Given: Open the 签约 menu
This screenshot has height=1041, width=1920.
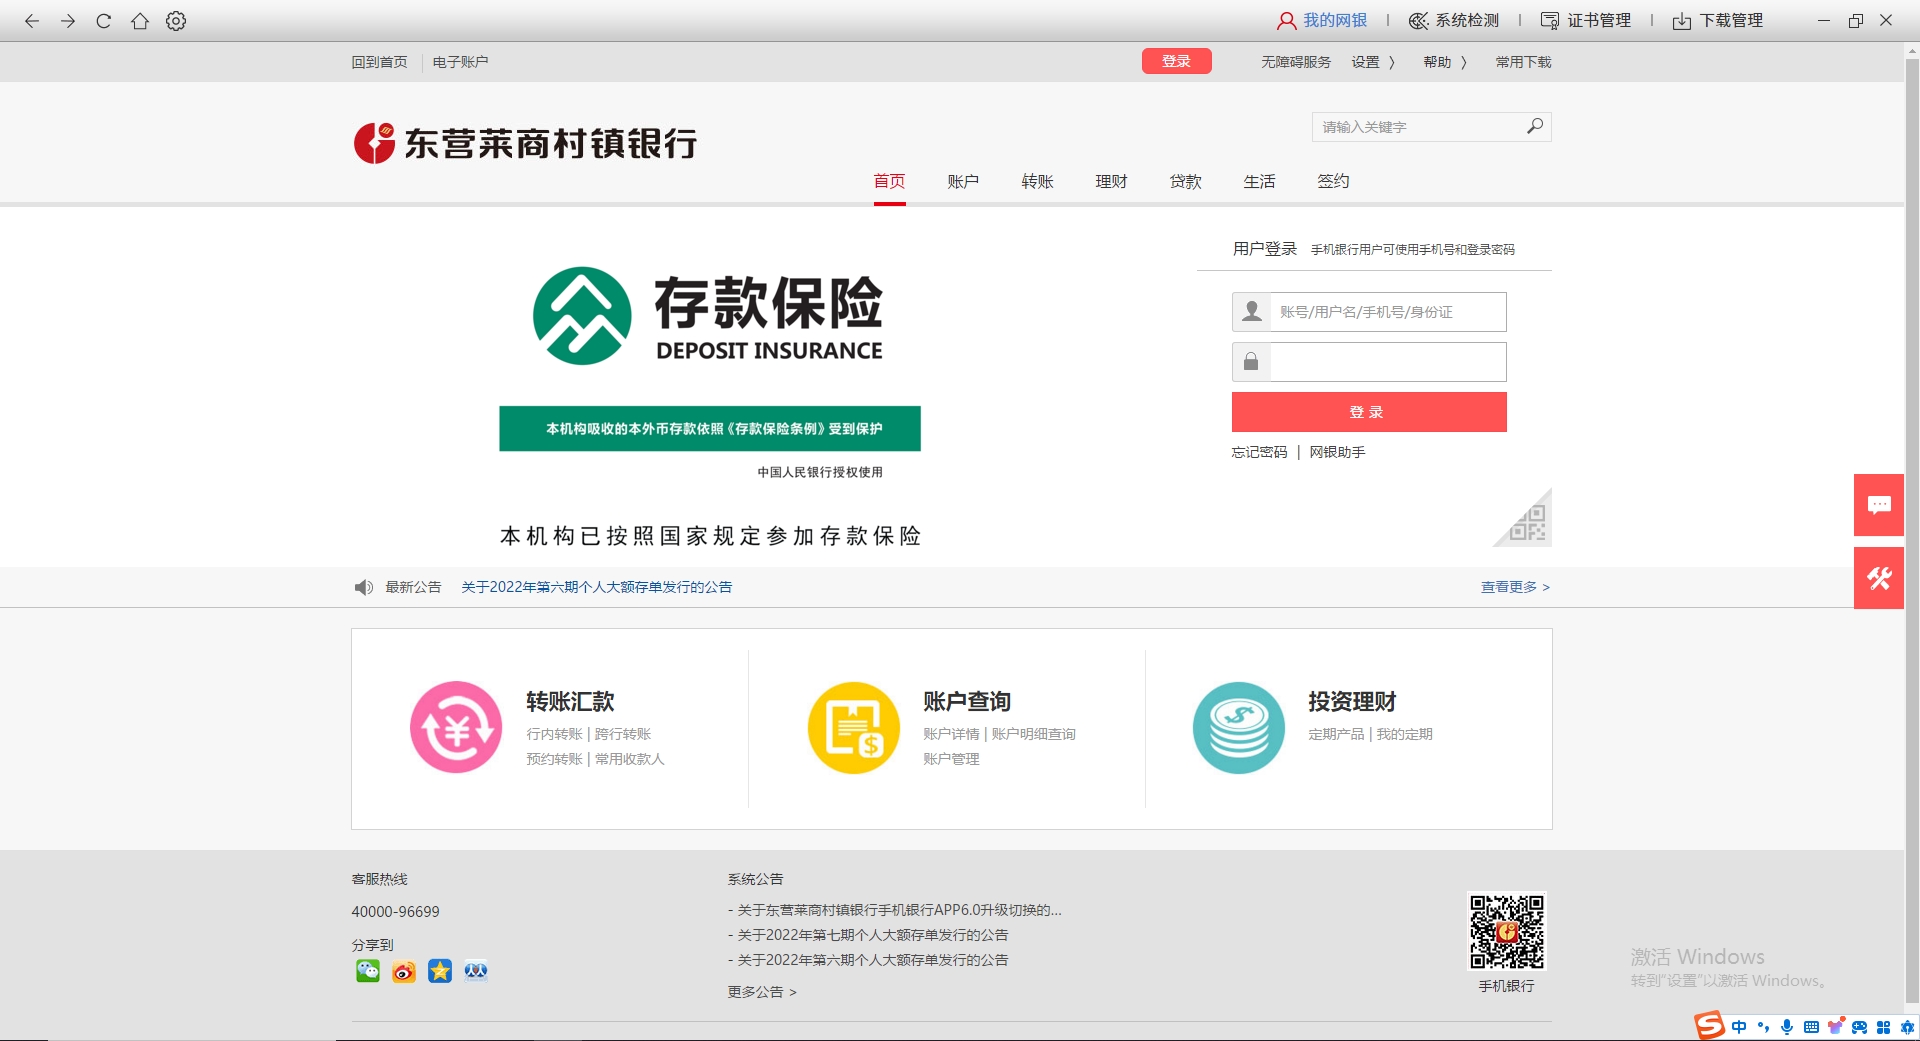Looking at the screenshot, I should [x=1333, y=181].
